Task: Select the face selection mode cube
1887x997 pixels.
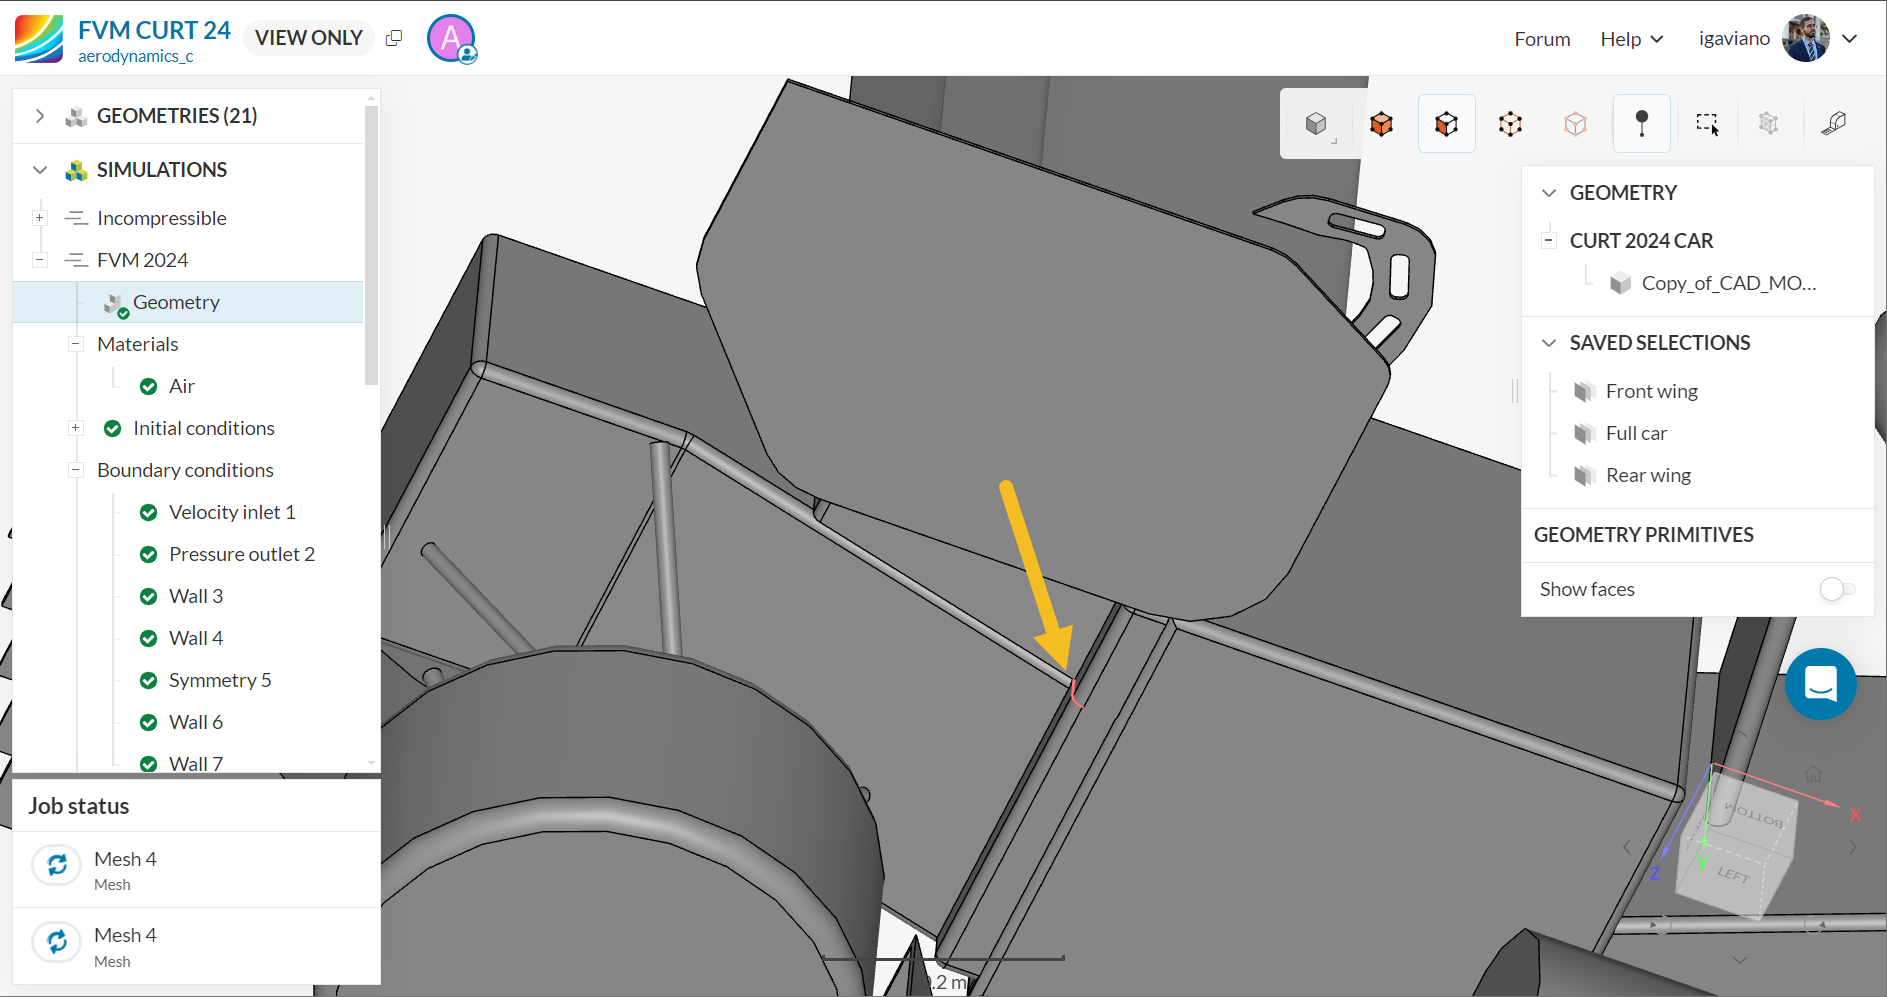Action: coord(1446,124)
